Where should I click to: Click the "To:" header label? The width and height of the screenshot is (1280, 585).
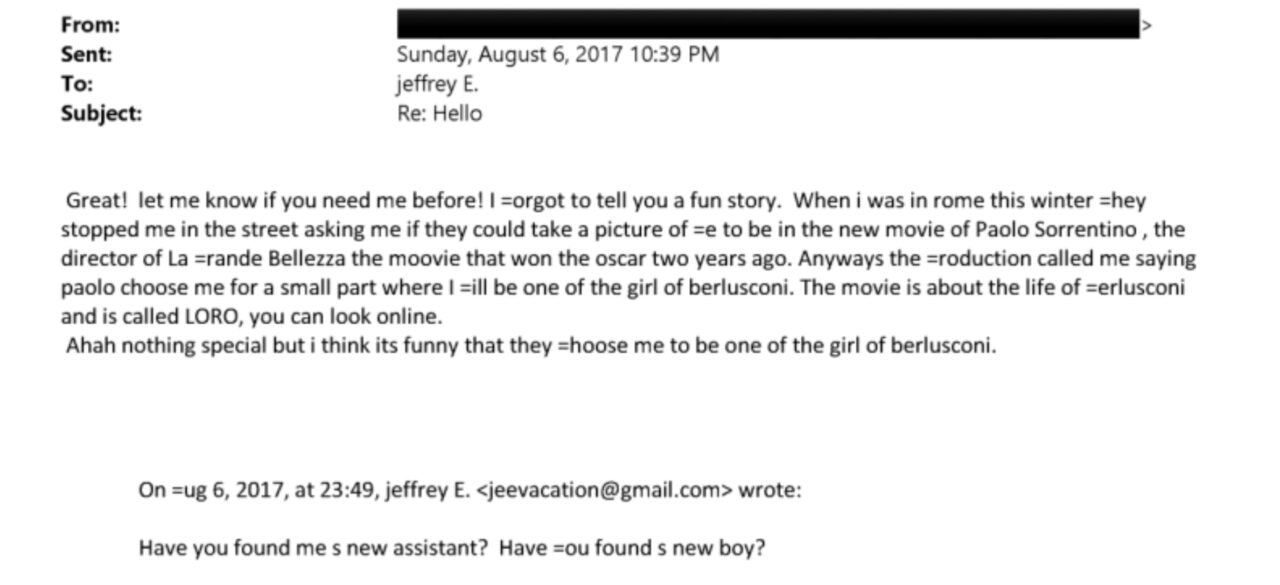click(x=77, y=84)
